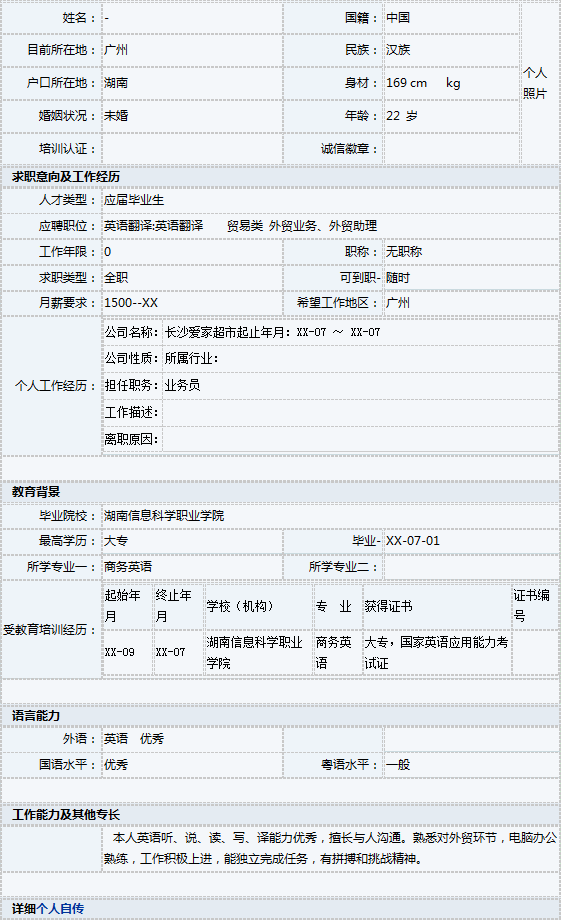Select the 169 cm height value
This screenshot has height=920, width=561.
coord(407,83)
